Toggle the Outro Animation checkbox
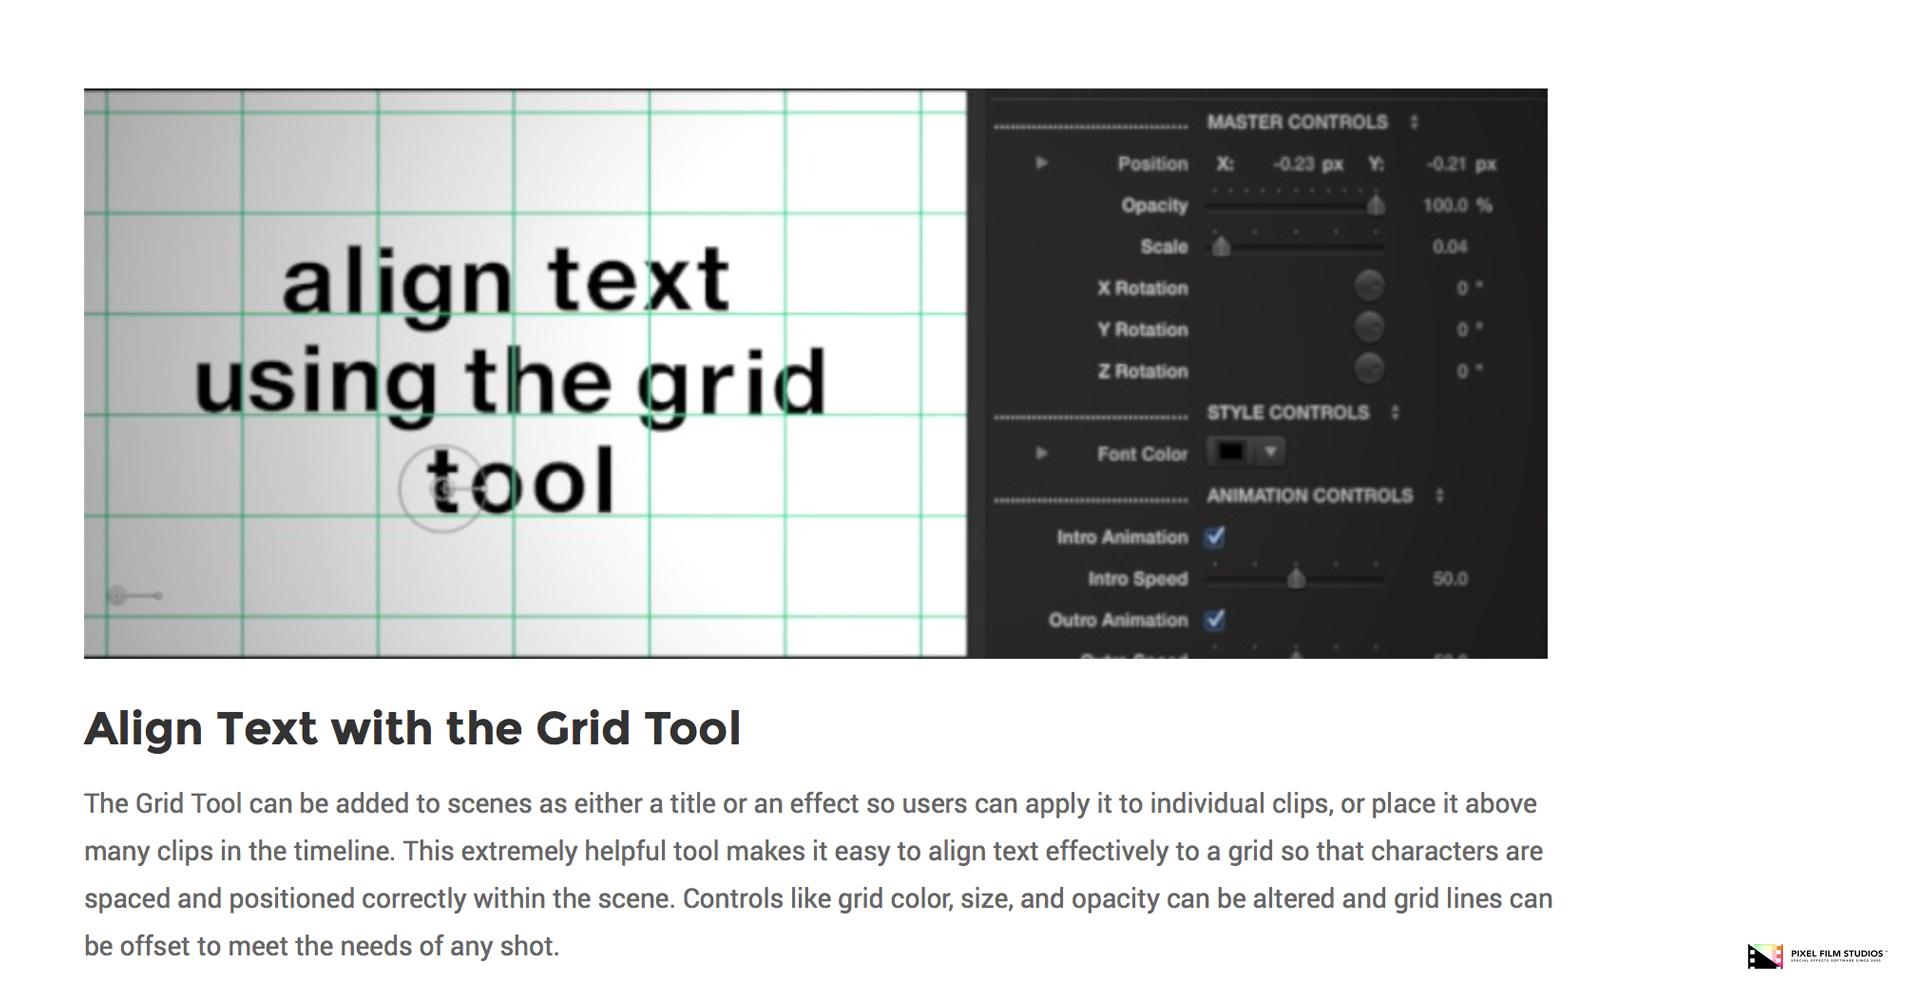 [1215, 620]
